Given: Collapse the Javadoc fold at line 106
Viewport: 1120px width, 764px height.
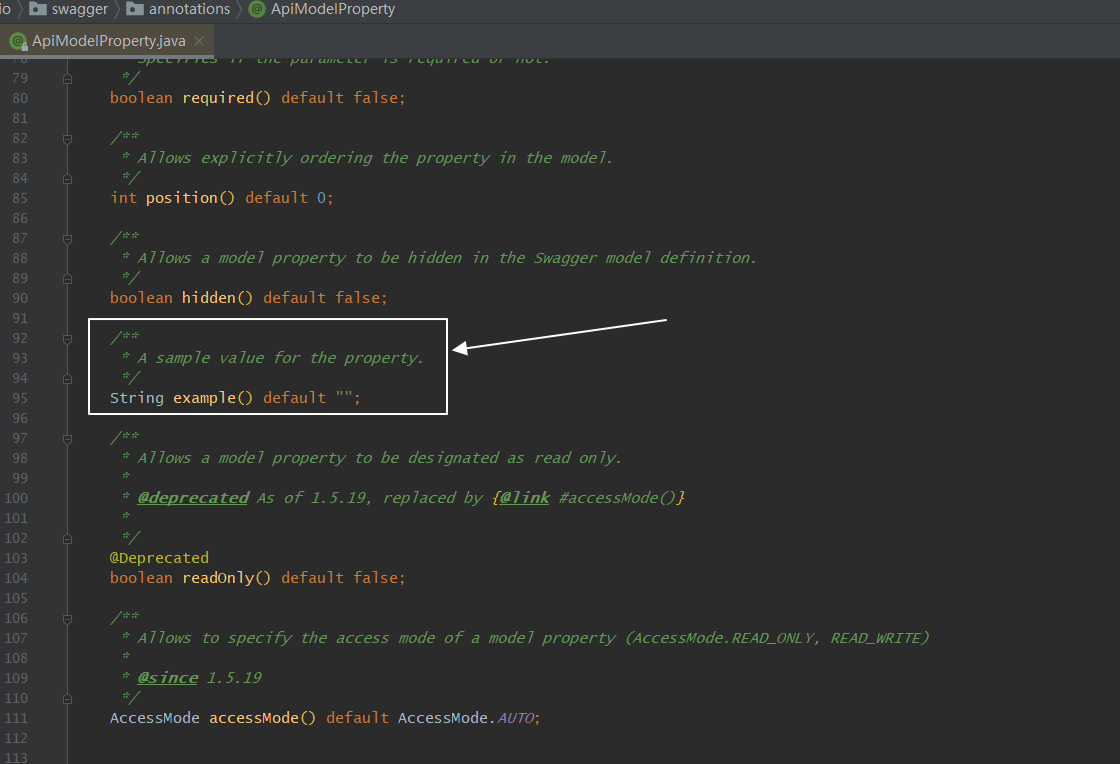Looking at the screenshot, I should click(67, 618).
